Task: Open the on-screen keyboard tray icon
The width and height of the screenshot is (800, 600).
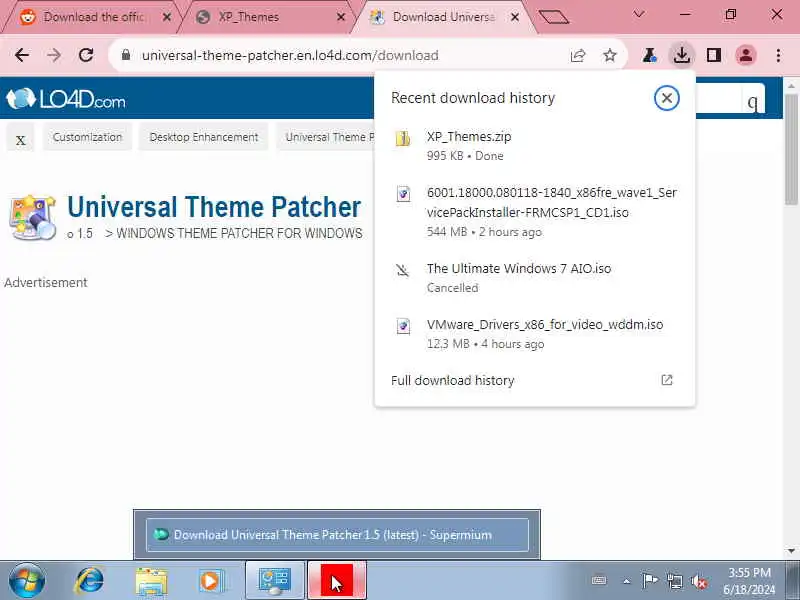Action: 599,580
